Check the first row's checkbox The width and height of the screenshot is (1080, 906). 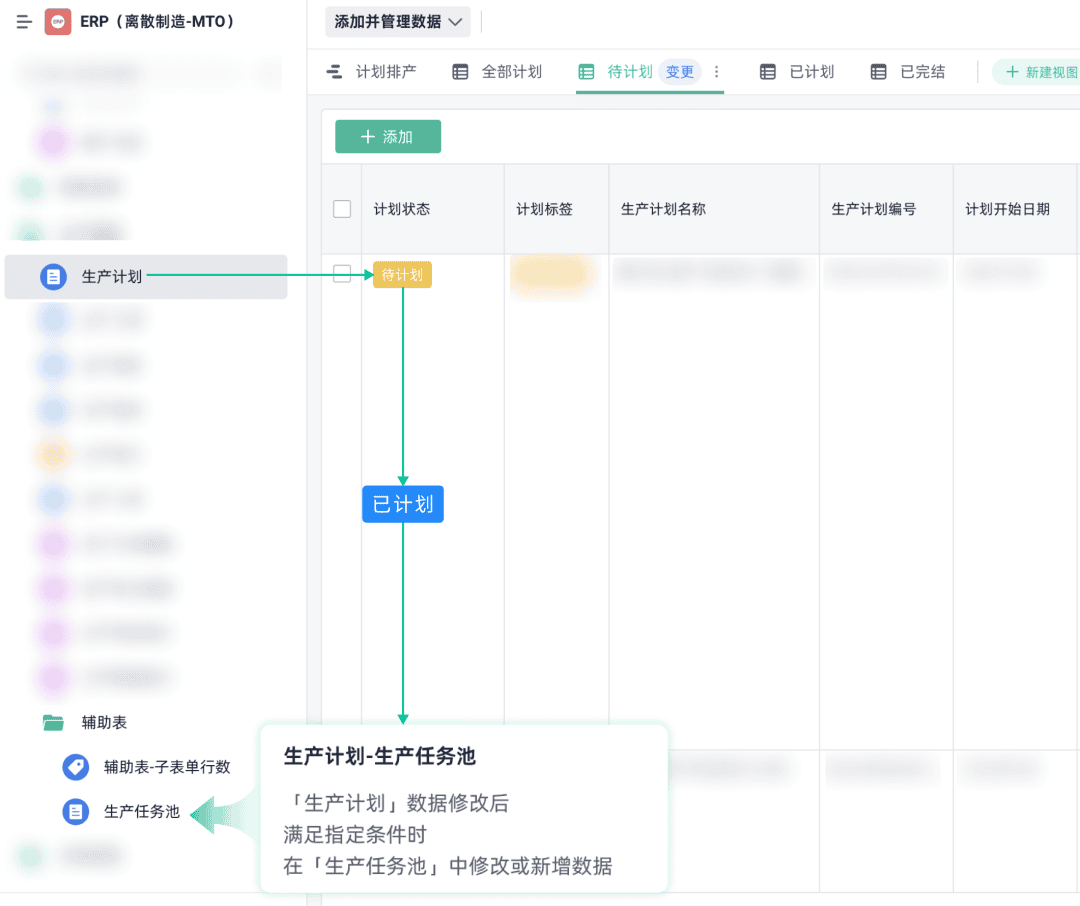point(342,274)
